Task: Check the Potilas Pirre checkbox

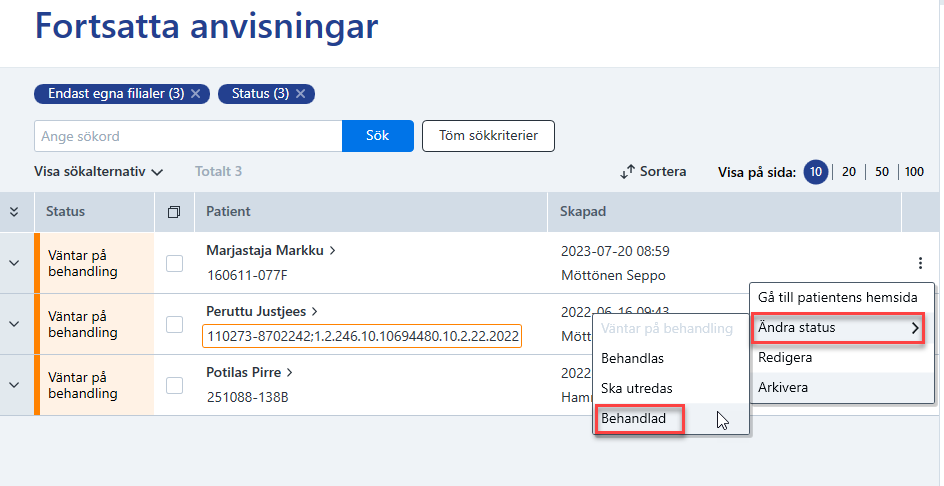Action: [x=175, y=385]
